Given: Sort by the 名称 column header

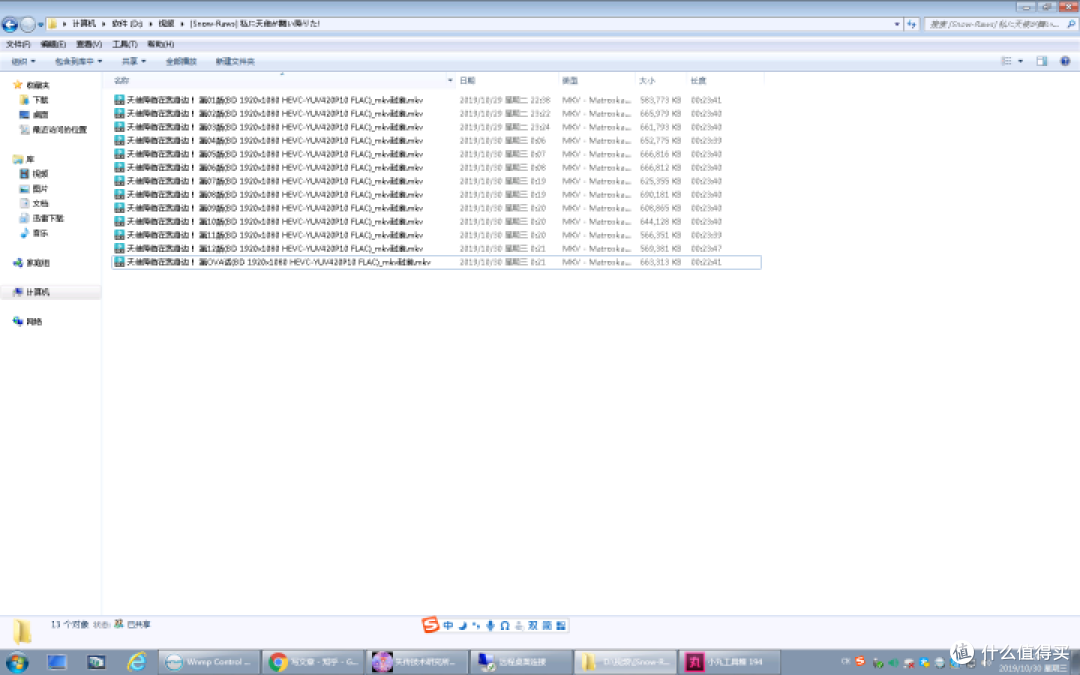Looking at the screenshot, I should point(121,81).
